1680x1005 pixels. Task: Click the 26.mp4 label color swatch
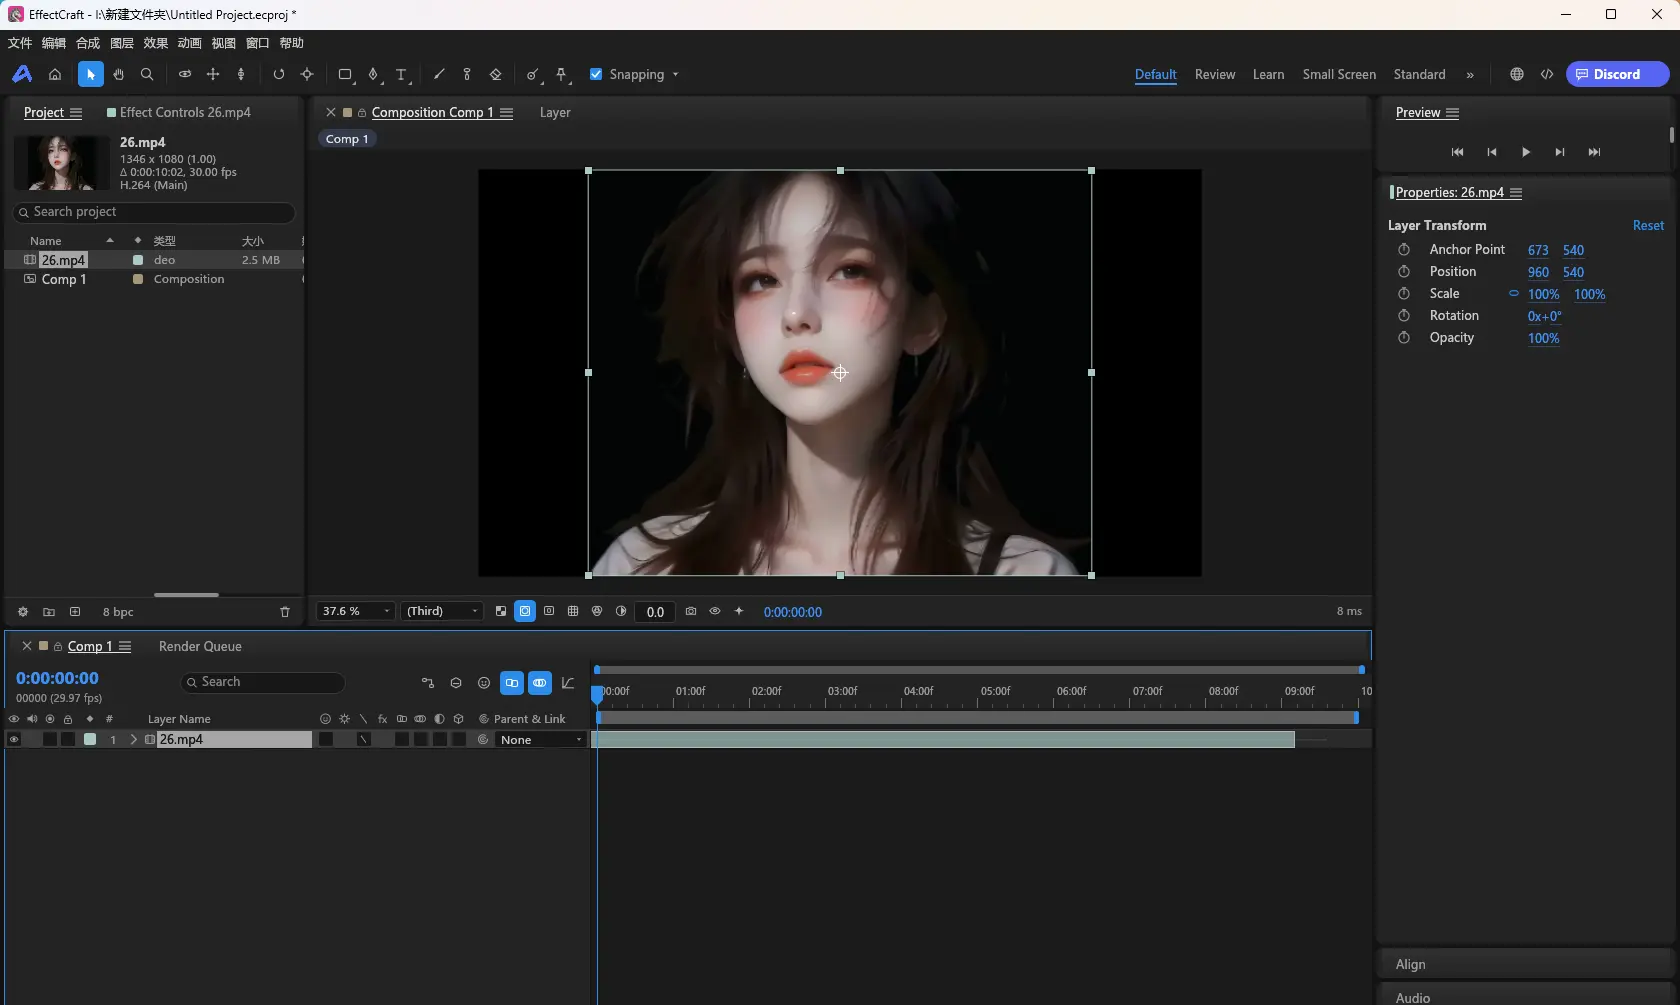pyautogui.click(x=90, y=740)
